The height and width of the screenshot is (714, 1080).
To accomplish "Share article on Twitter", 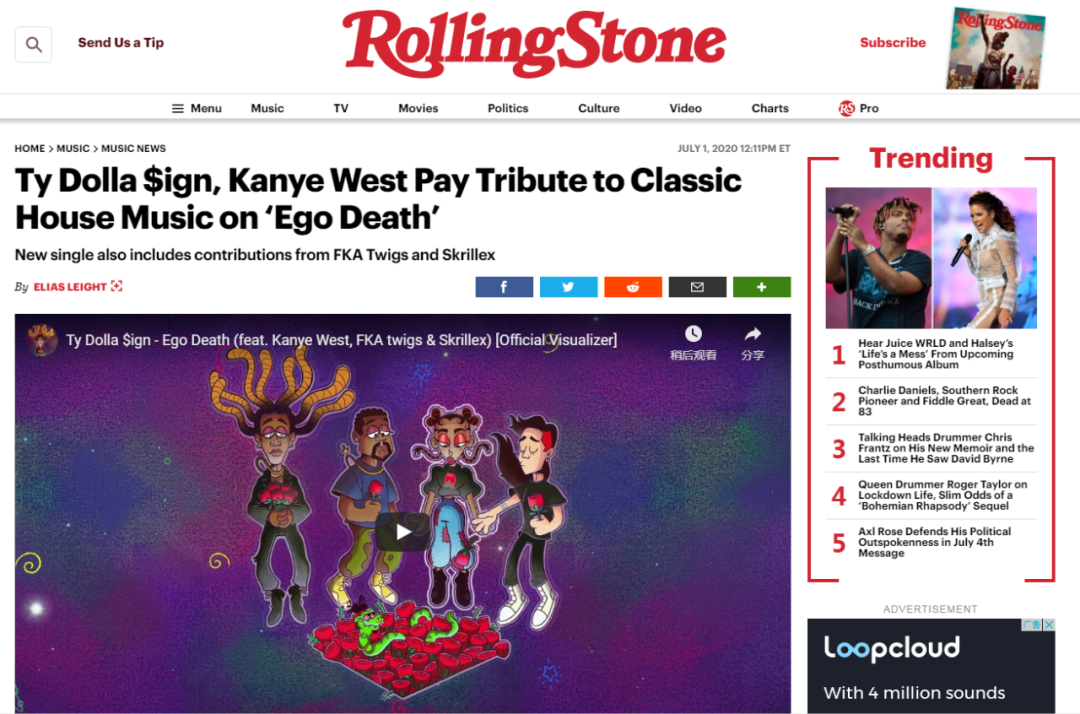I will [x=568, y=287].
